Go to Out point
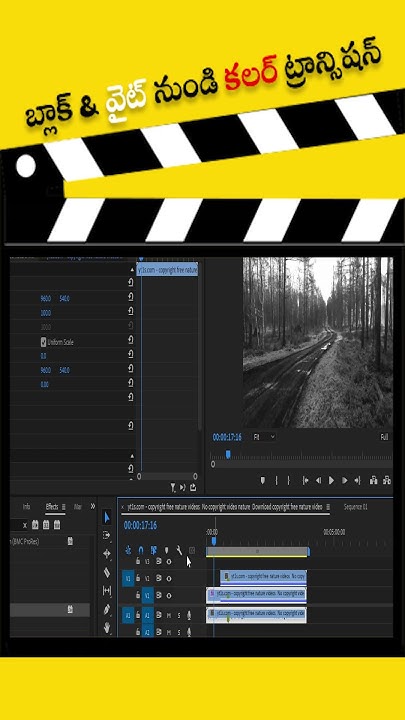The width and height of the screenshot is (405, 720). pos(357,480)
